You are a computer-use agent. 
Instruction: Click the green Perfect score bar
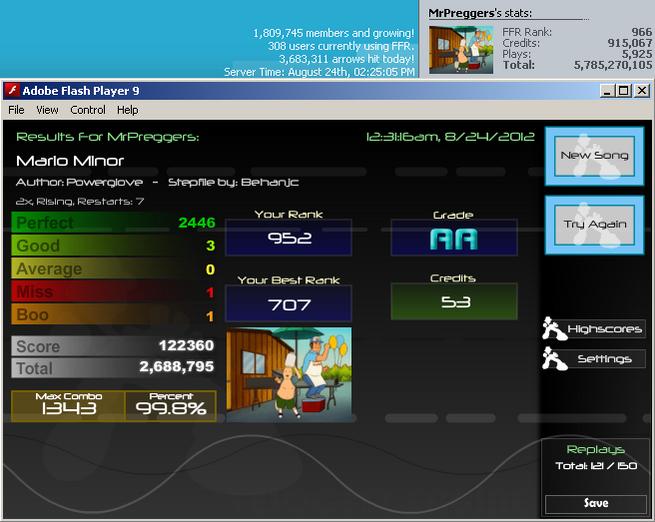tap(114, 223)
